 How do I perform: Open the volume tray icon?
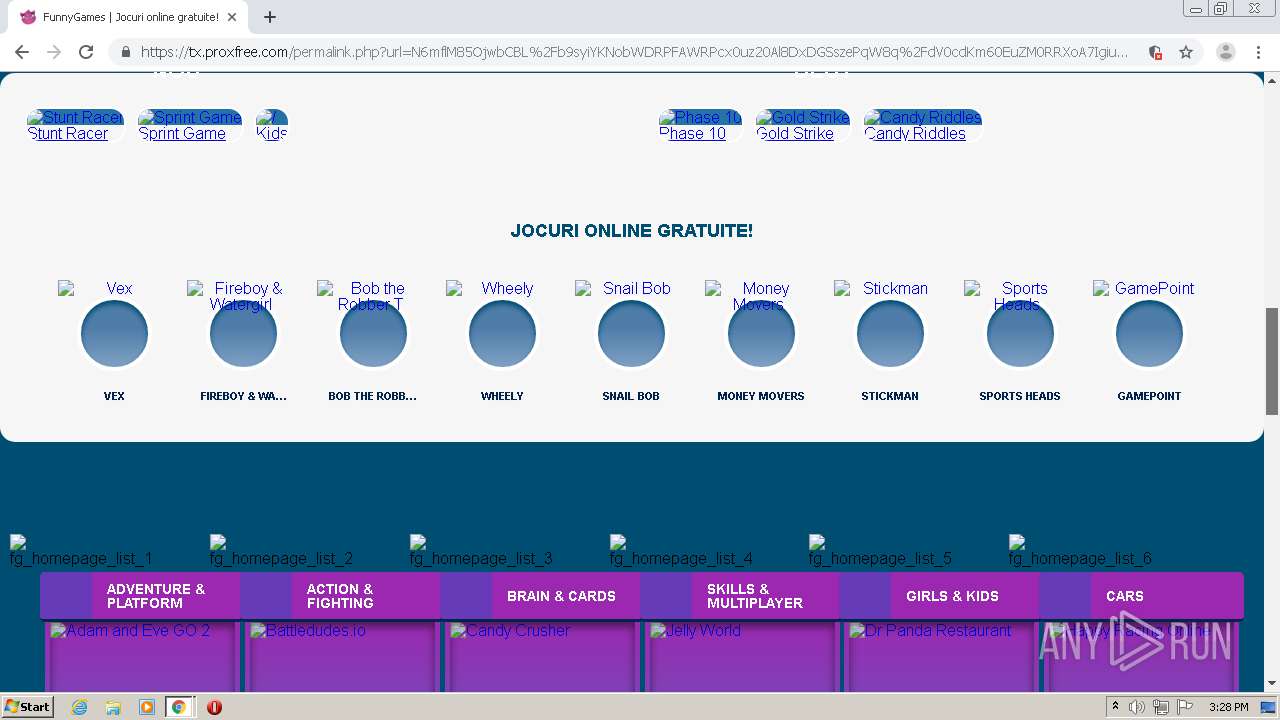coord(1137,707)
